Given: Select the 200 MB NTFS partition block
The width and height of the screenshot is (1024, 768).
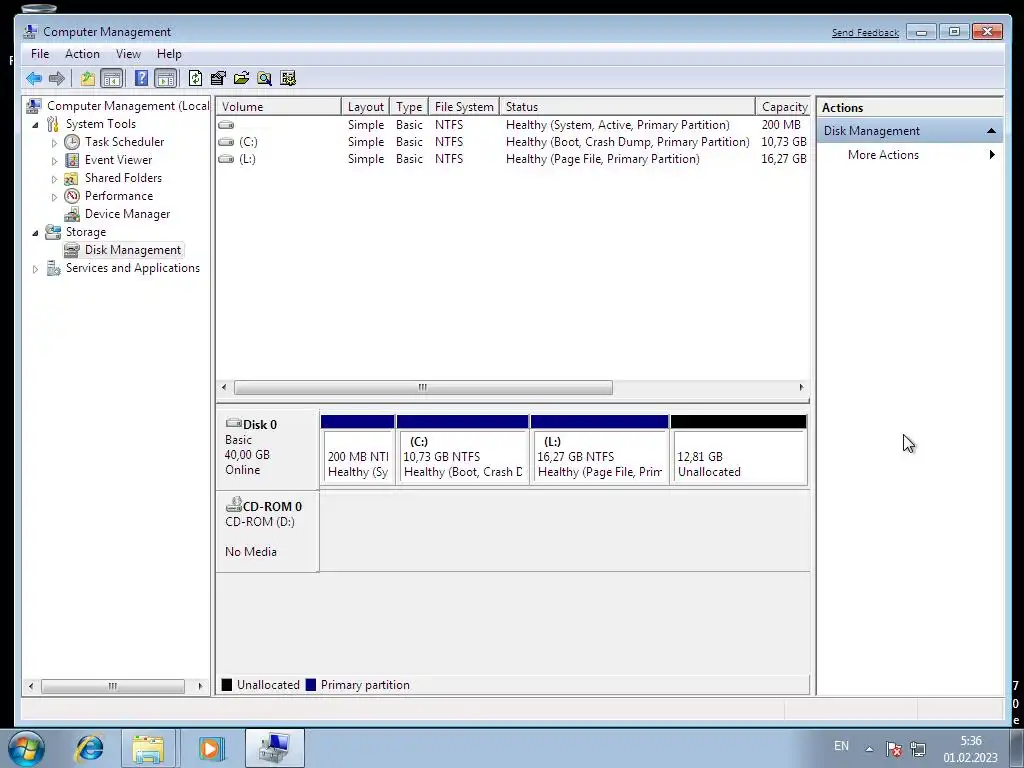Looking at the screenshot, I should (358, 450).
